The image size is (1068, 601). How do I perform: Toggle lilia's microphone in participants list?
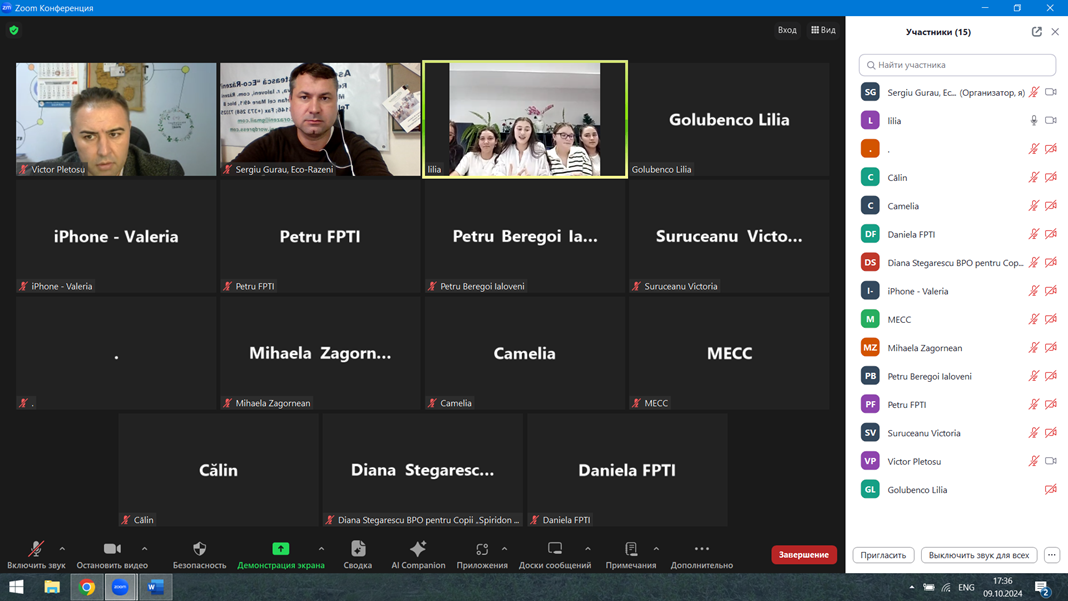coord(1034,120)
